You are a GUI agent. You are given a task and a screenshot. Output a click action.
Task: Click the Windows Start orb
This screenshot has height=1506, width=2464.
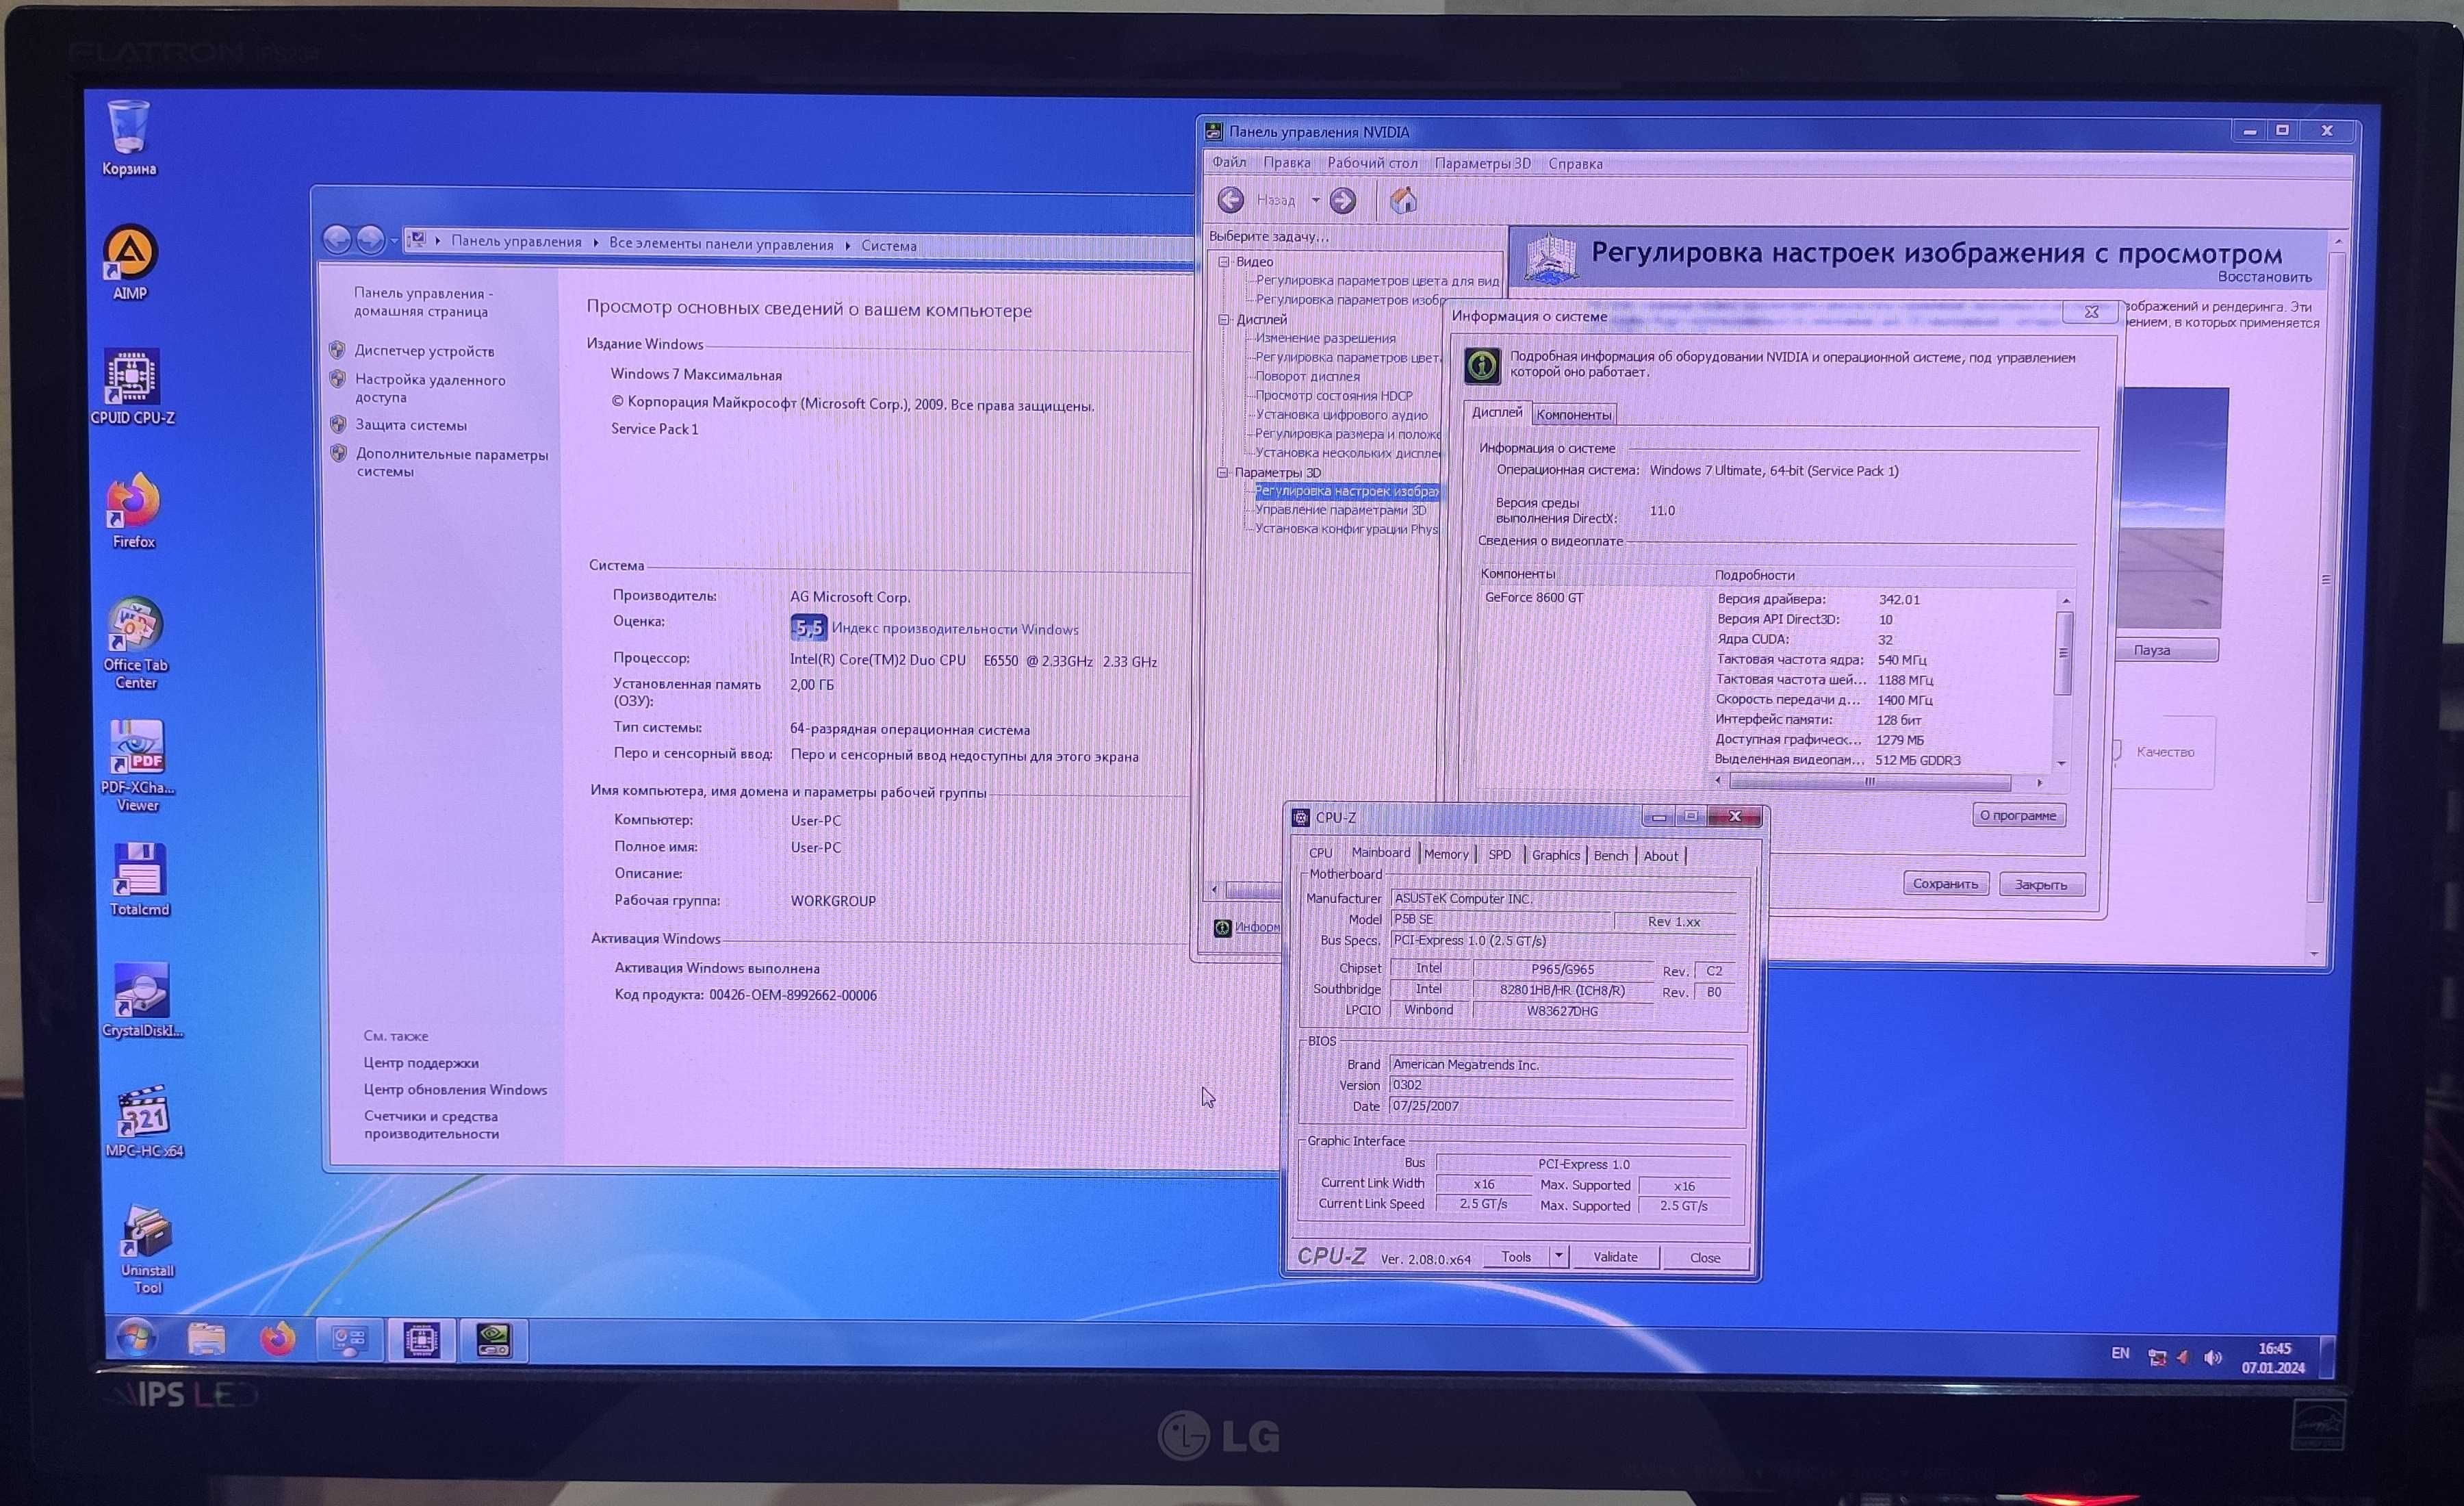(135, 1337)
